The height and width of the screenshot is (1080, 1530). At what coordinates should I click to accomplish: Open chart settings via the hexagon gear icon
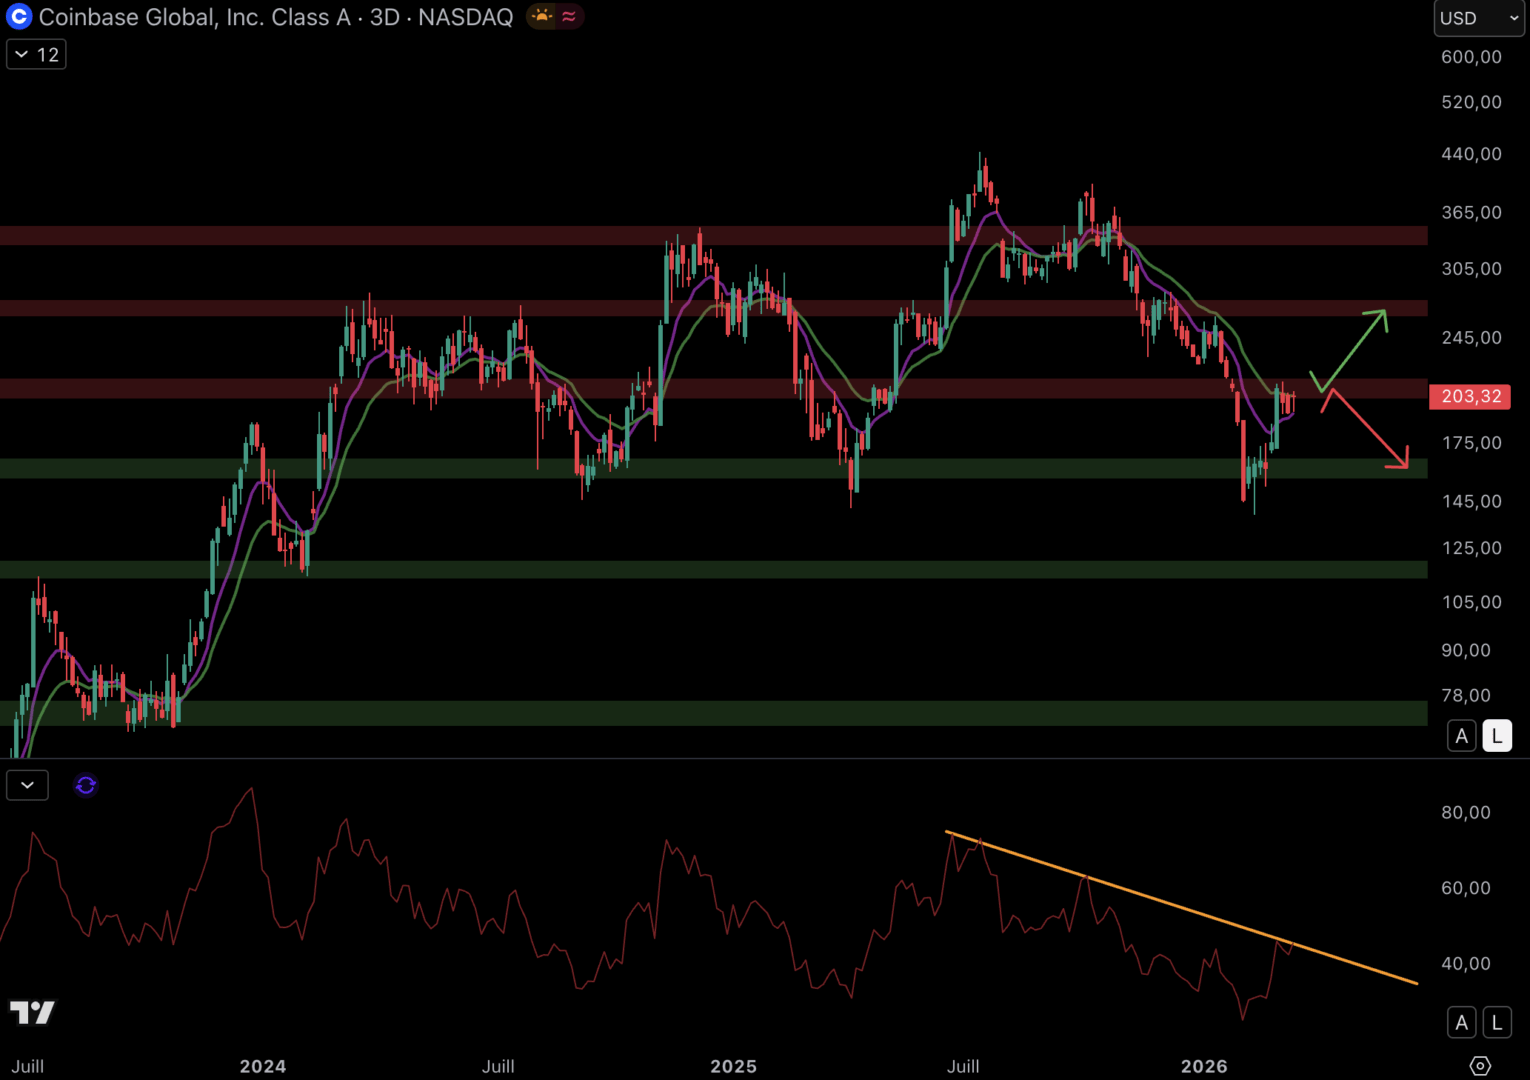1480,1066
